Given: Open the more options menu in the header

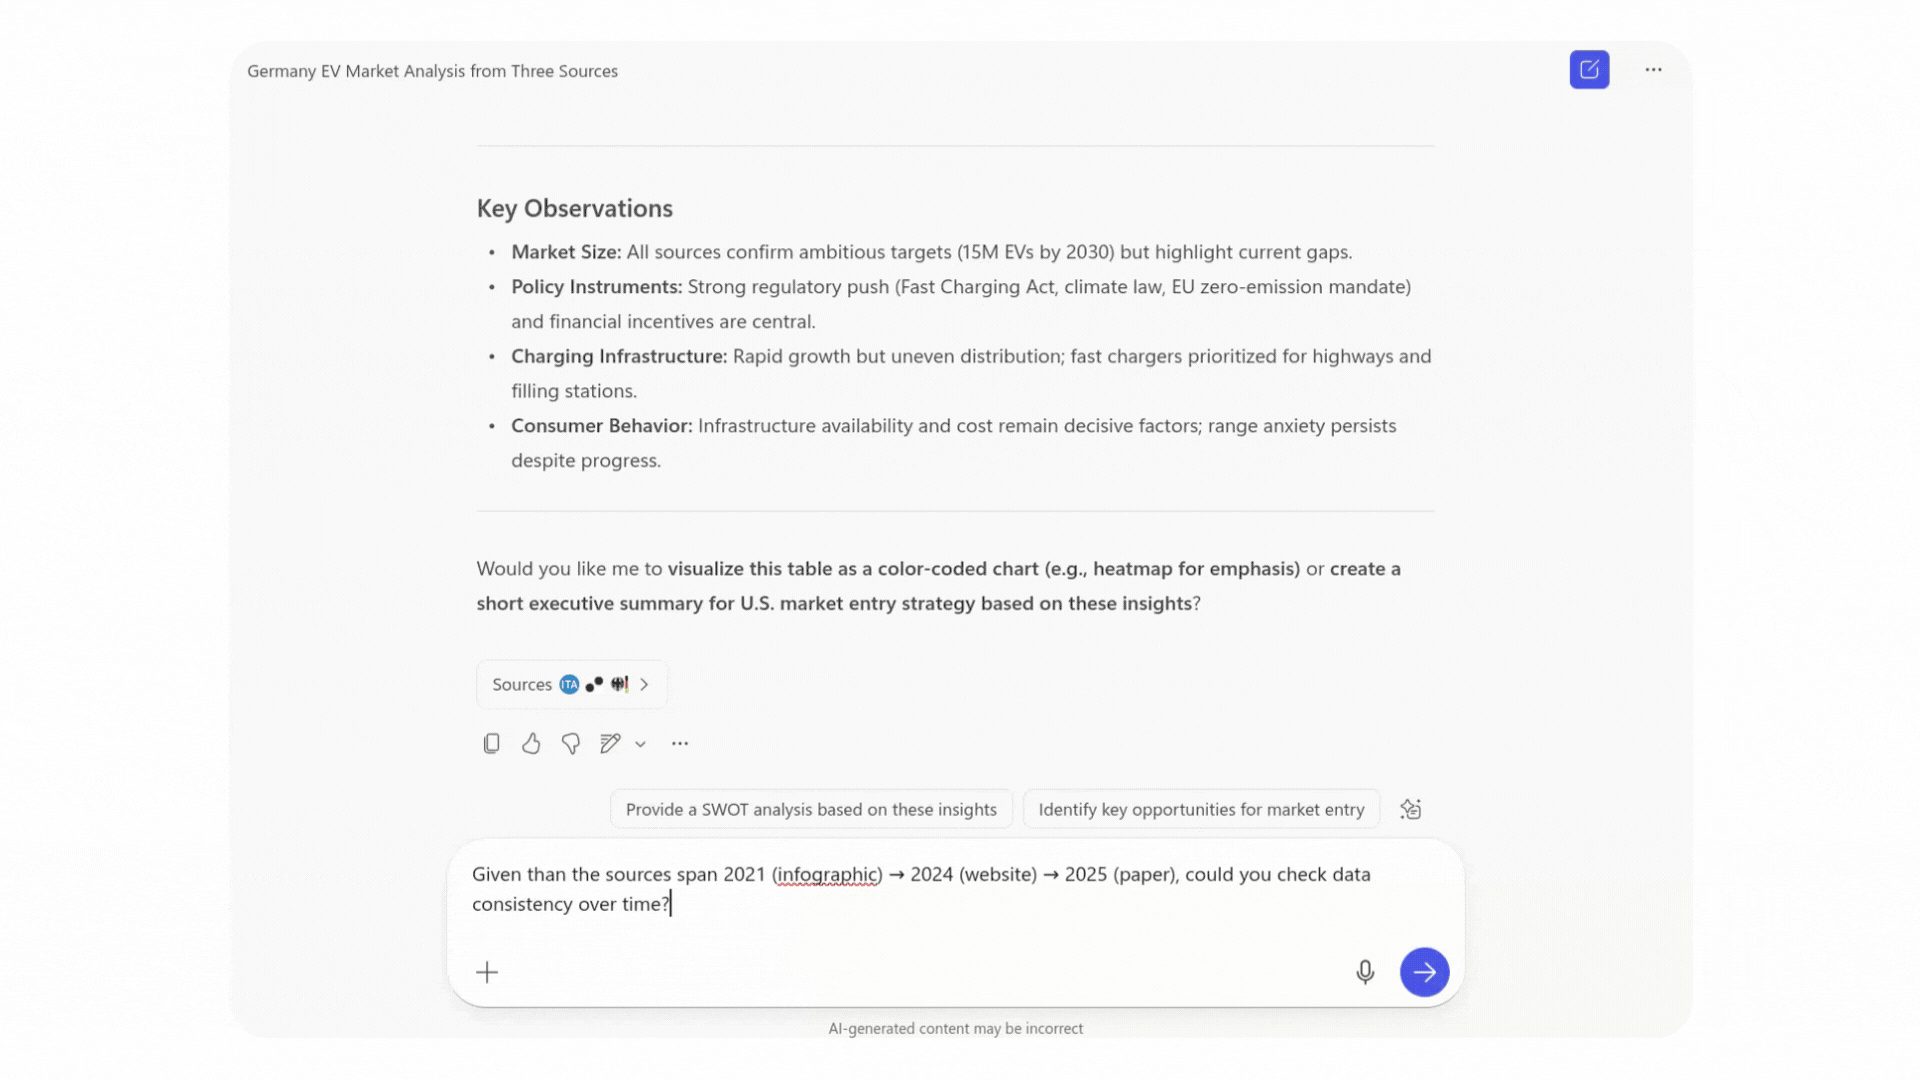Looking at the screenshot, I should (x=1653, y=70).
